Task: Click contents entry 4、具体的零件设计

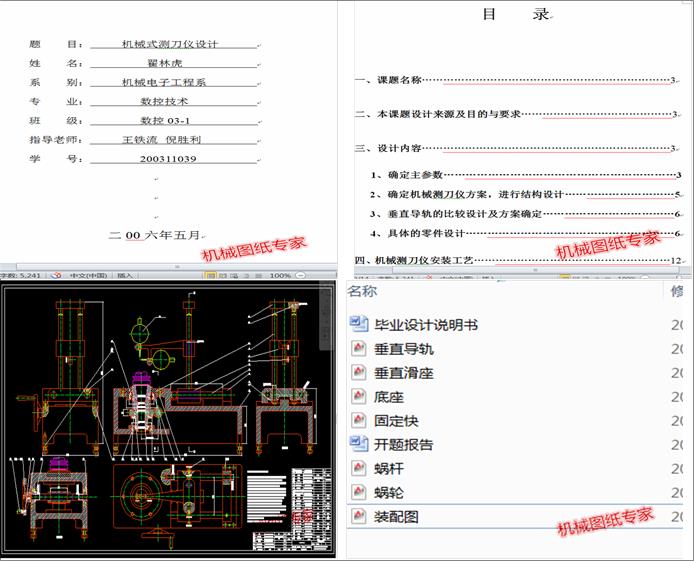Action: pos(526,233)
